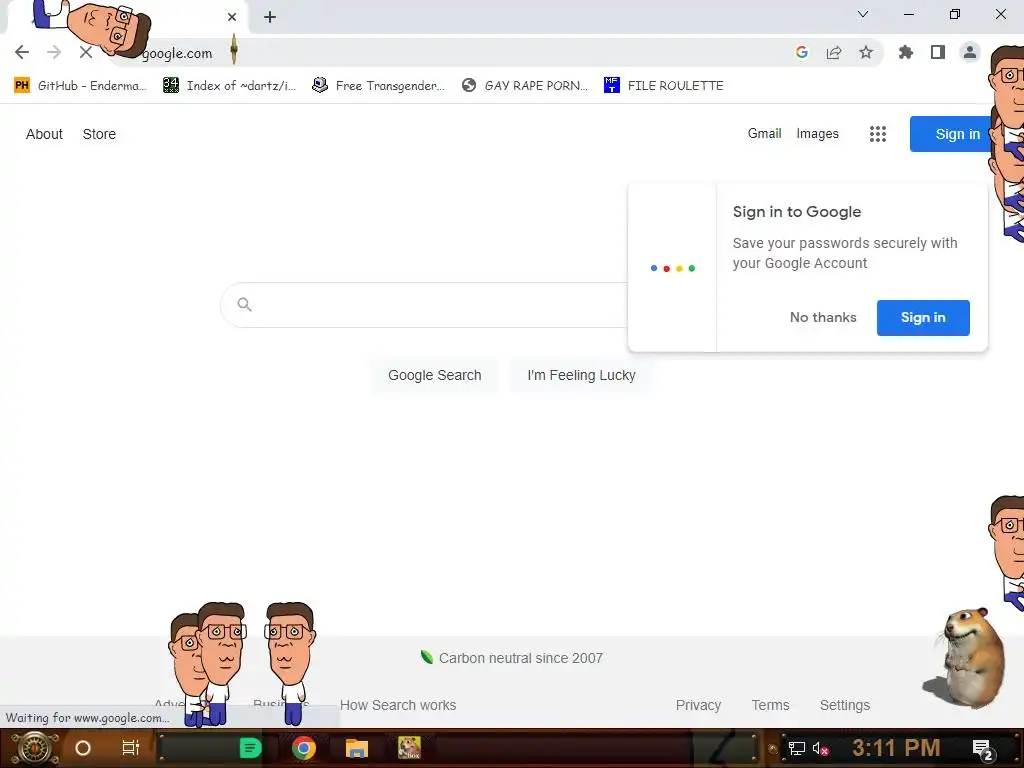Click the muted volume icon in the tray
This screenshot has width=1024, height=768.
820,748
